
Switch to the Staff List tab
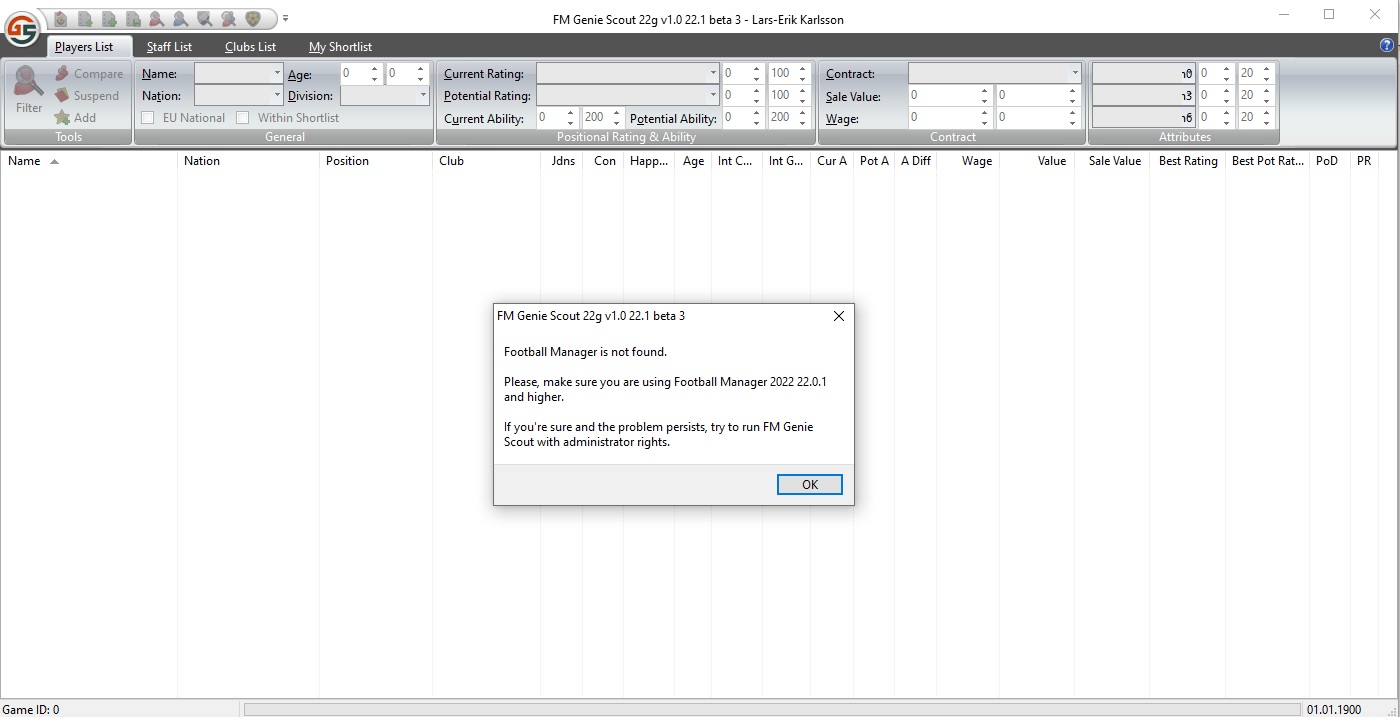click(169, 47)
